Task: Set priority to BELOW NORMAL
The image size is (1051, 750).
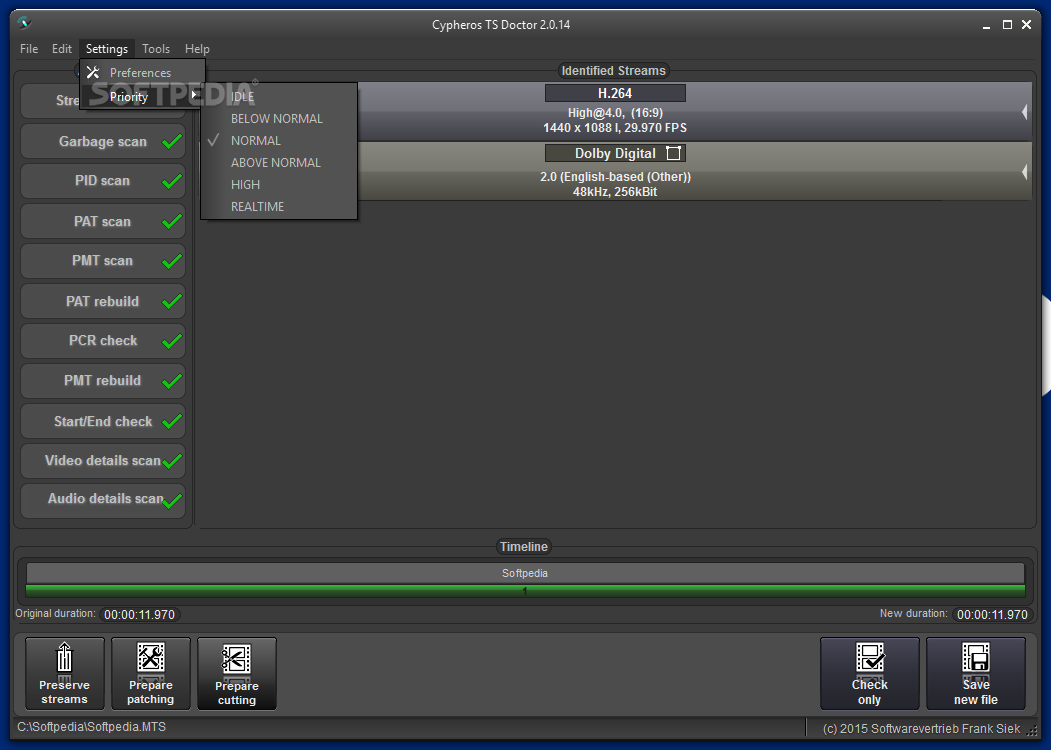Action: pos(279,119)
